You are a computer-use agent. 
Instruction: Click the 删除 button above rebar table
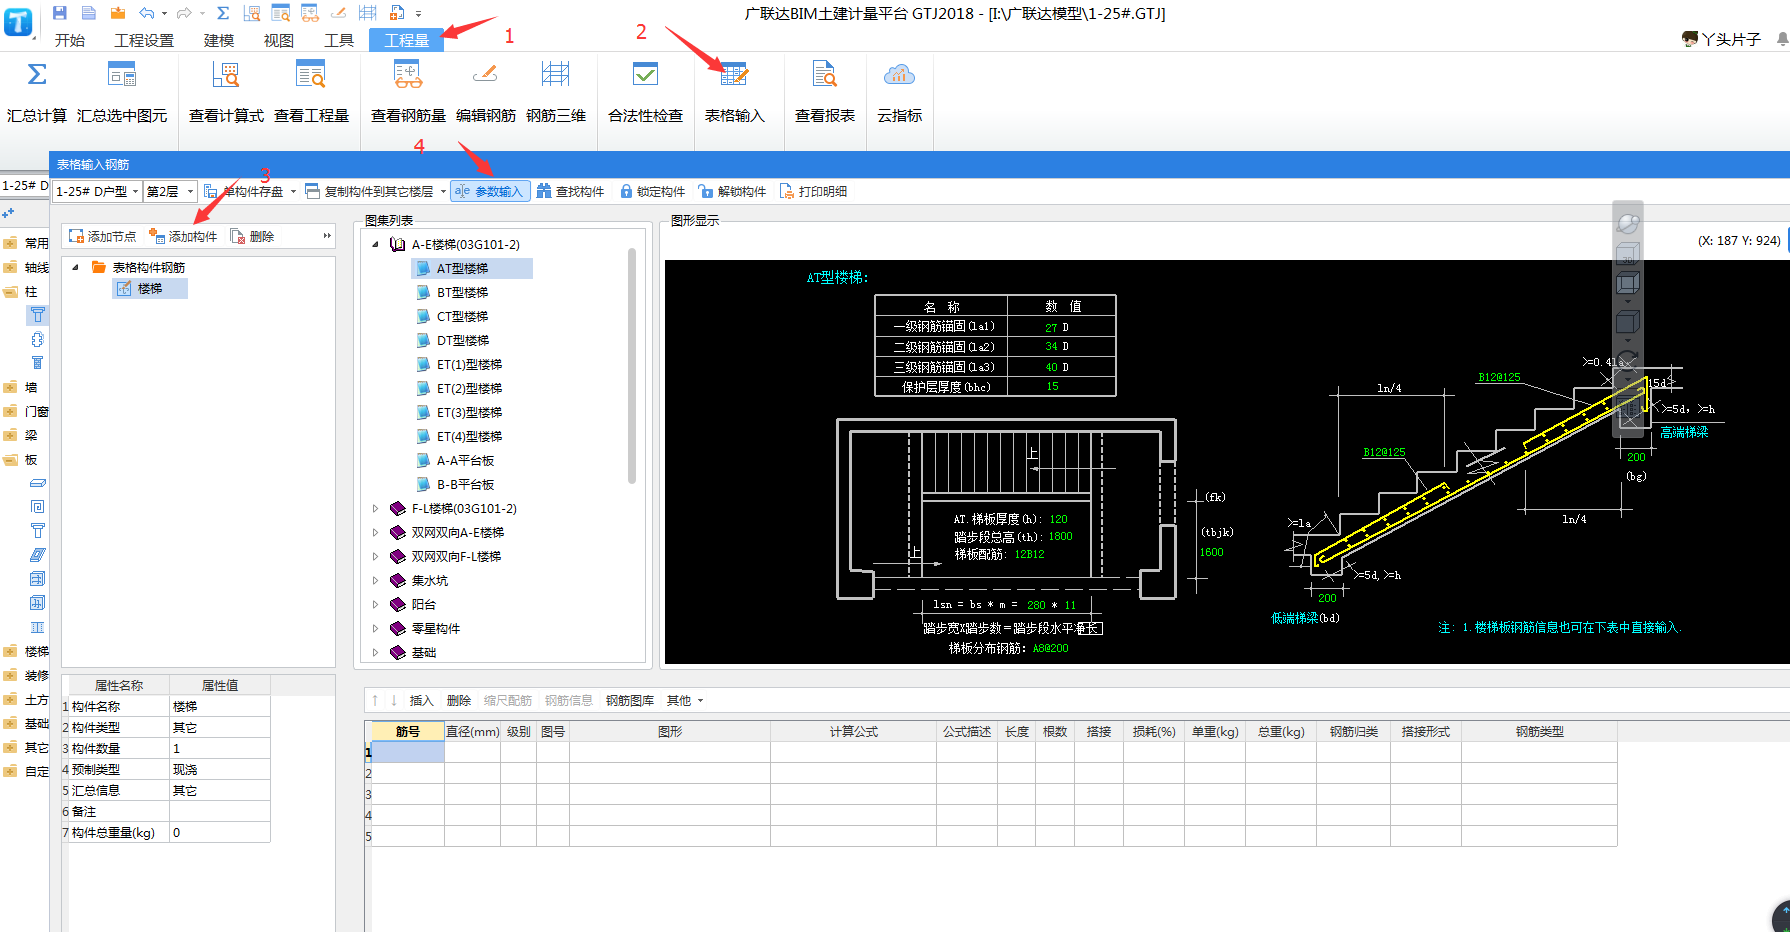tap(459, 700)
